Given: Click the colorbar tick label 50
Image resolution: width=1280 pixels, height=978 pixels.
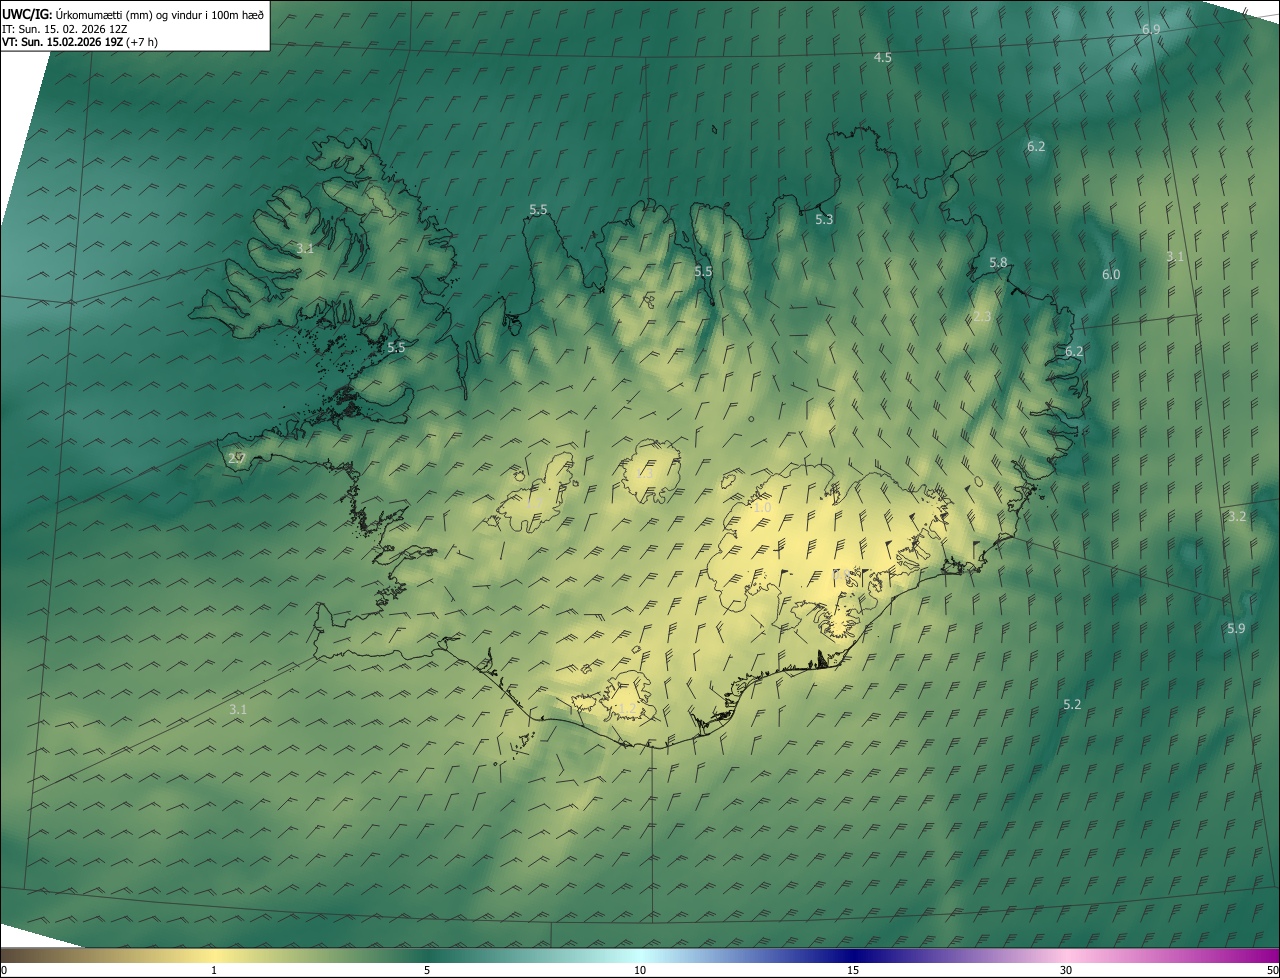Looking at the screenshot, I should pos(1272,970).
